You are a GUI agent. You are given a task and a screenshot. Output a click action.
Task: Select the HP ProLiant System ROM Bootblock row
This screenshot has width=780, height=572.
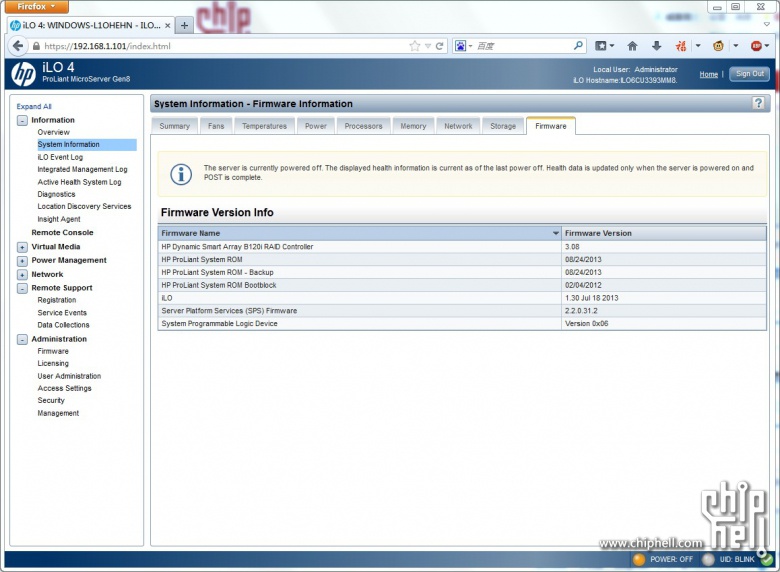[x=462, y=286]
